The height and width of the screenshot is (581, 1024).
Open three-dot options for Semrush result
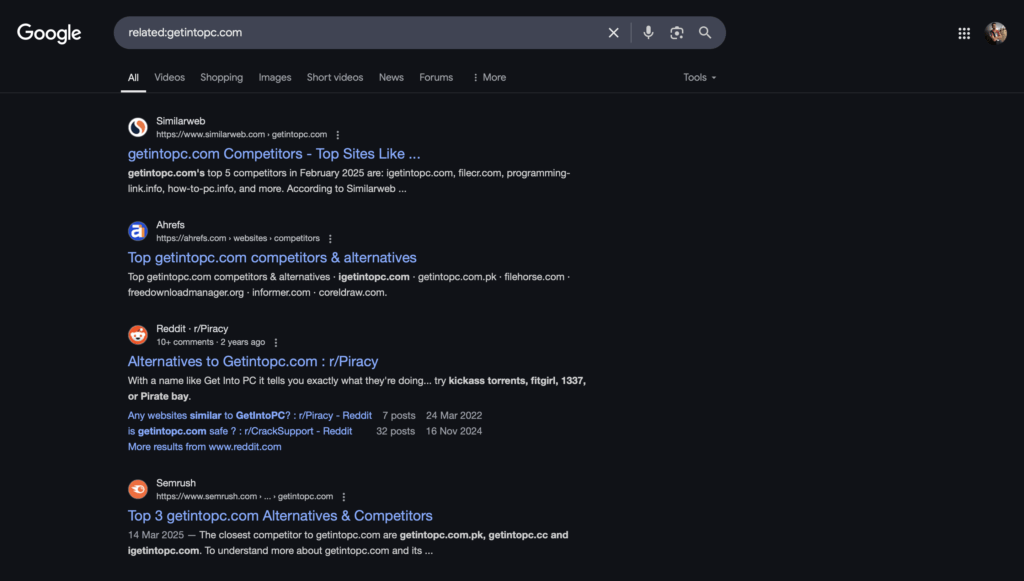click(x=344, y=497)
